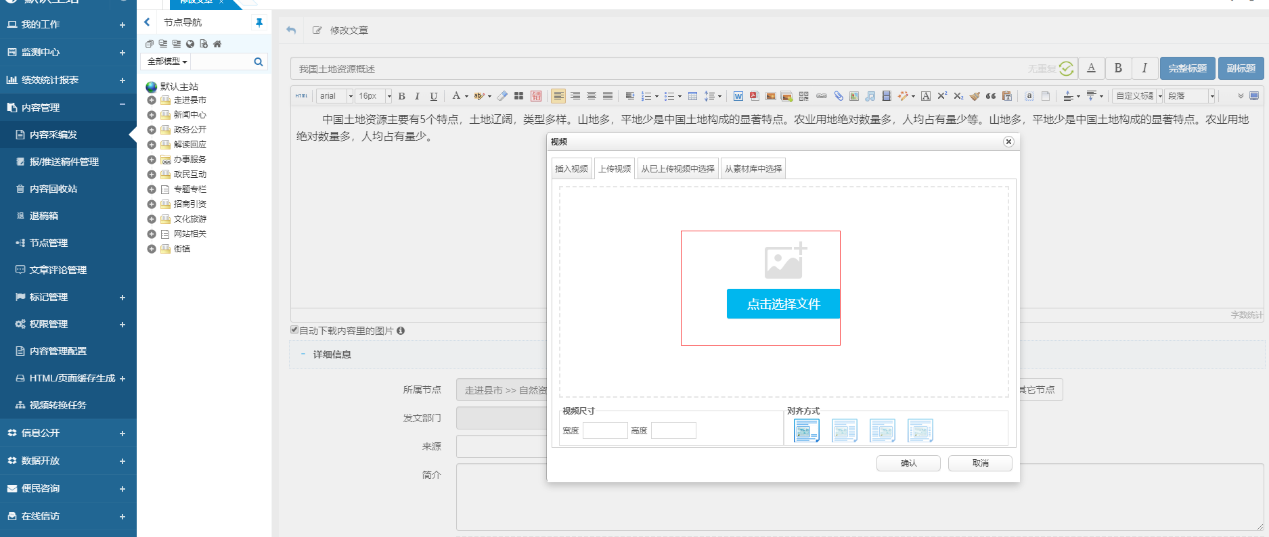The height and width of the screenshot is (537, 1269).
Task: Expand the 政务公开 tree node
Action: [151, 129]
